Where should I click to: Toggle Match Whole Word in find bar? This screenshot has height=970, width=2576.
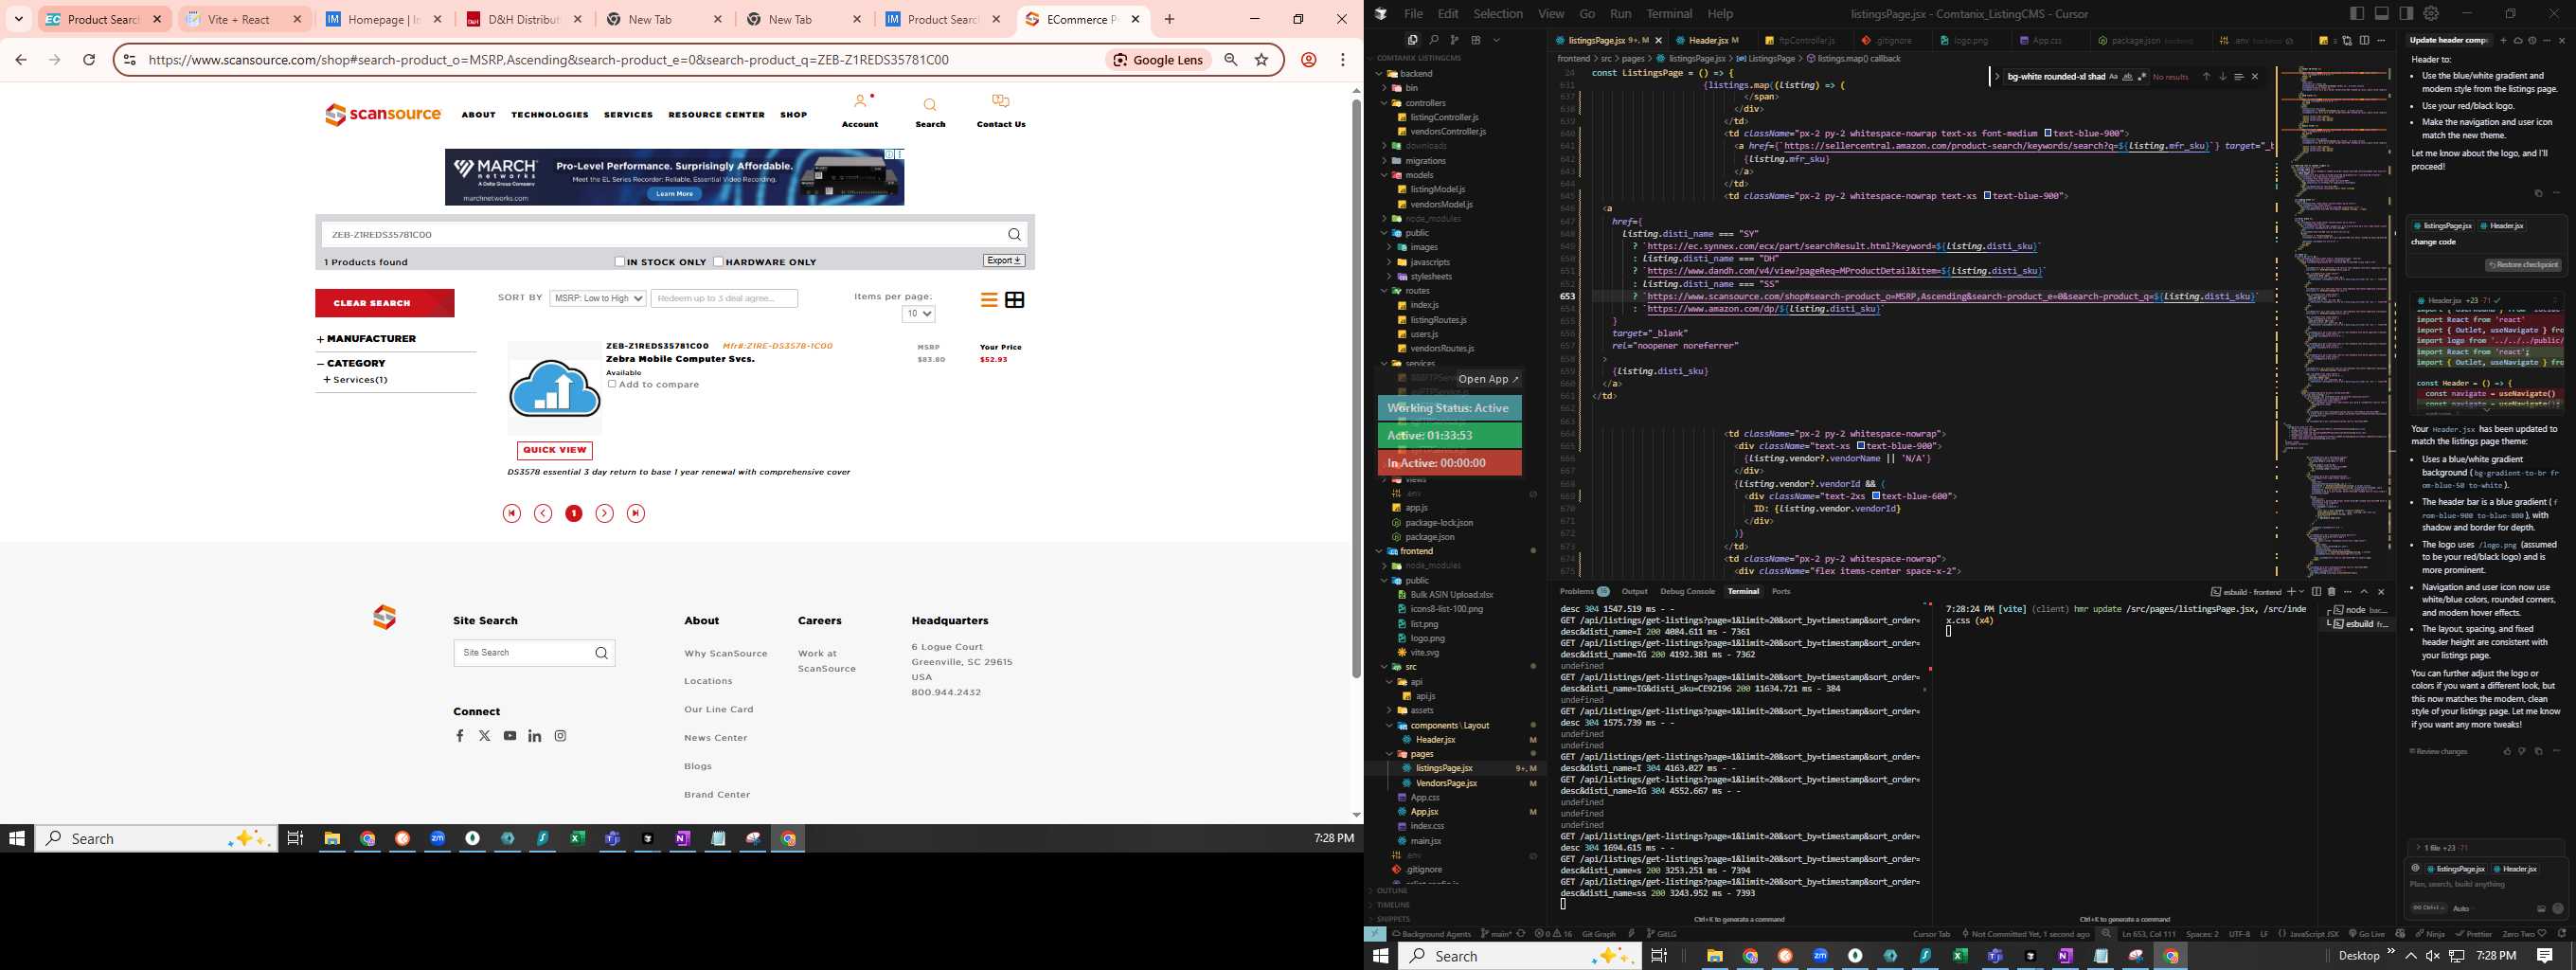coord(2128,77)
